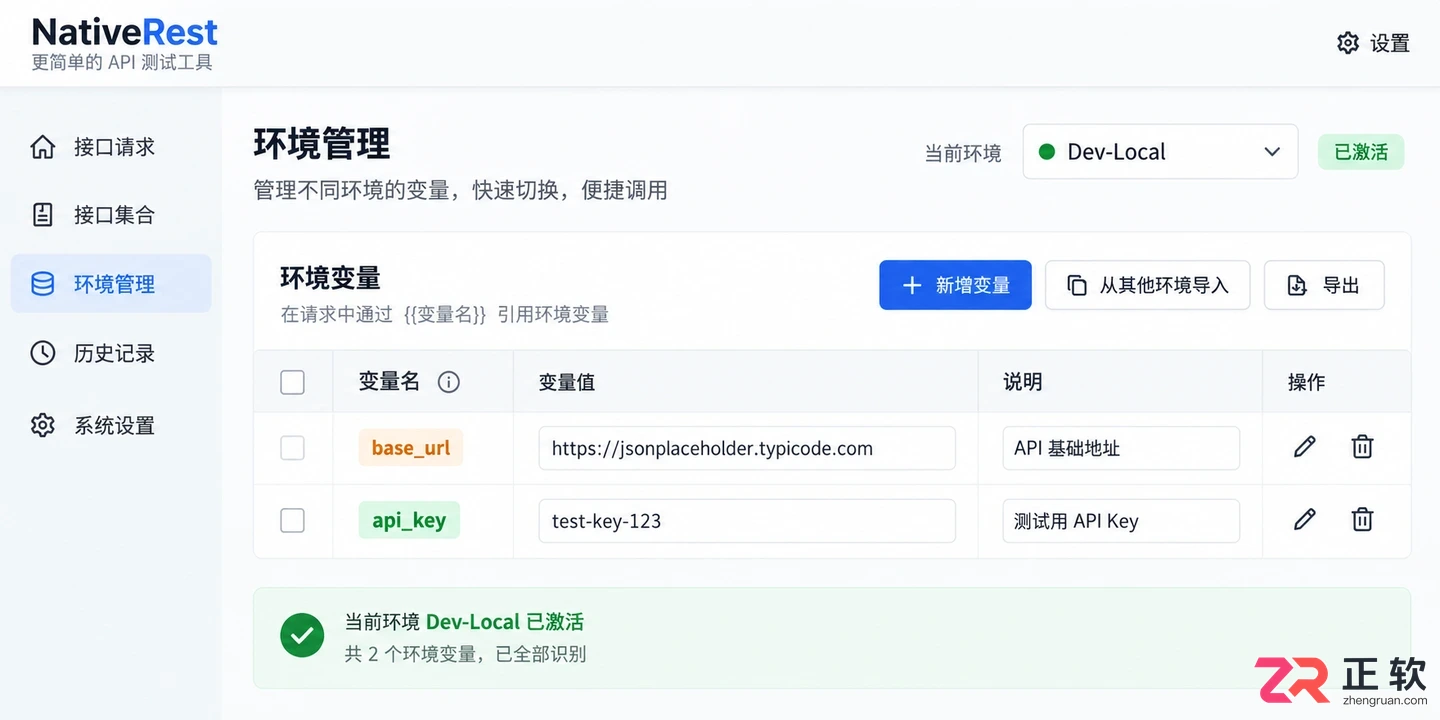Edit the base_url variable with pencil icon
Viewport: 1440px width, 720px height.
pyautogui.click(x=1305, y=447)
